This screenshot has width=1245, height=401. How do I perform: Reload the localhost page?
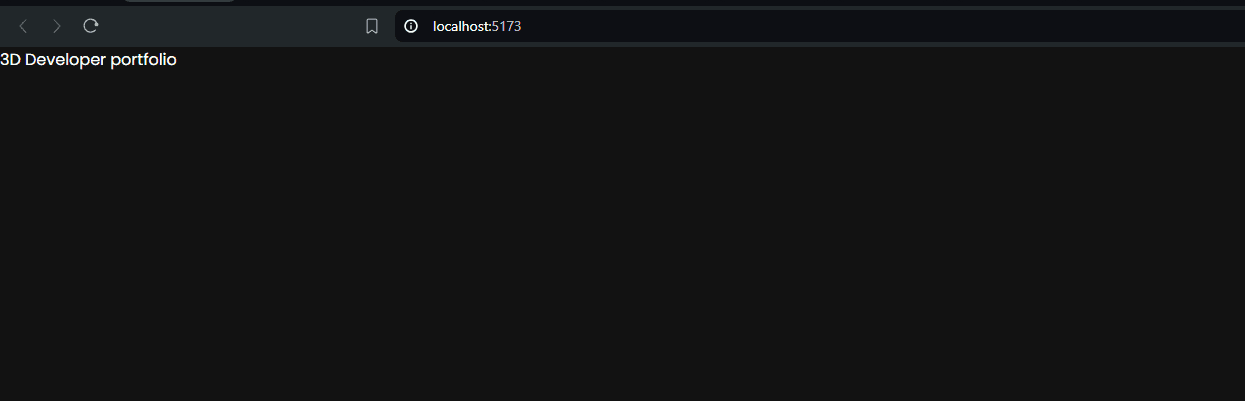click(x=91, y=26)
